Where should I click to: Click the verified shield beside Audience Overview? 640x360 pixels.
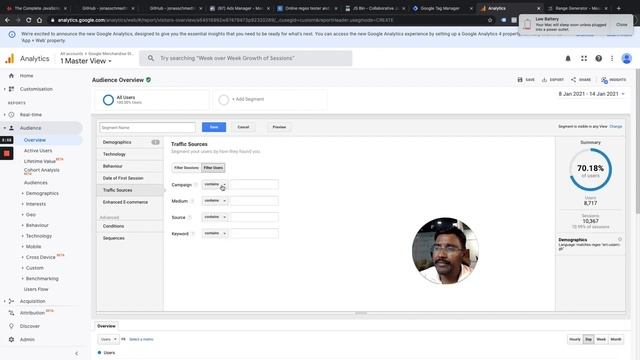(149, 80)
